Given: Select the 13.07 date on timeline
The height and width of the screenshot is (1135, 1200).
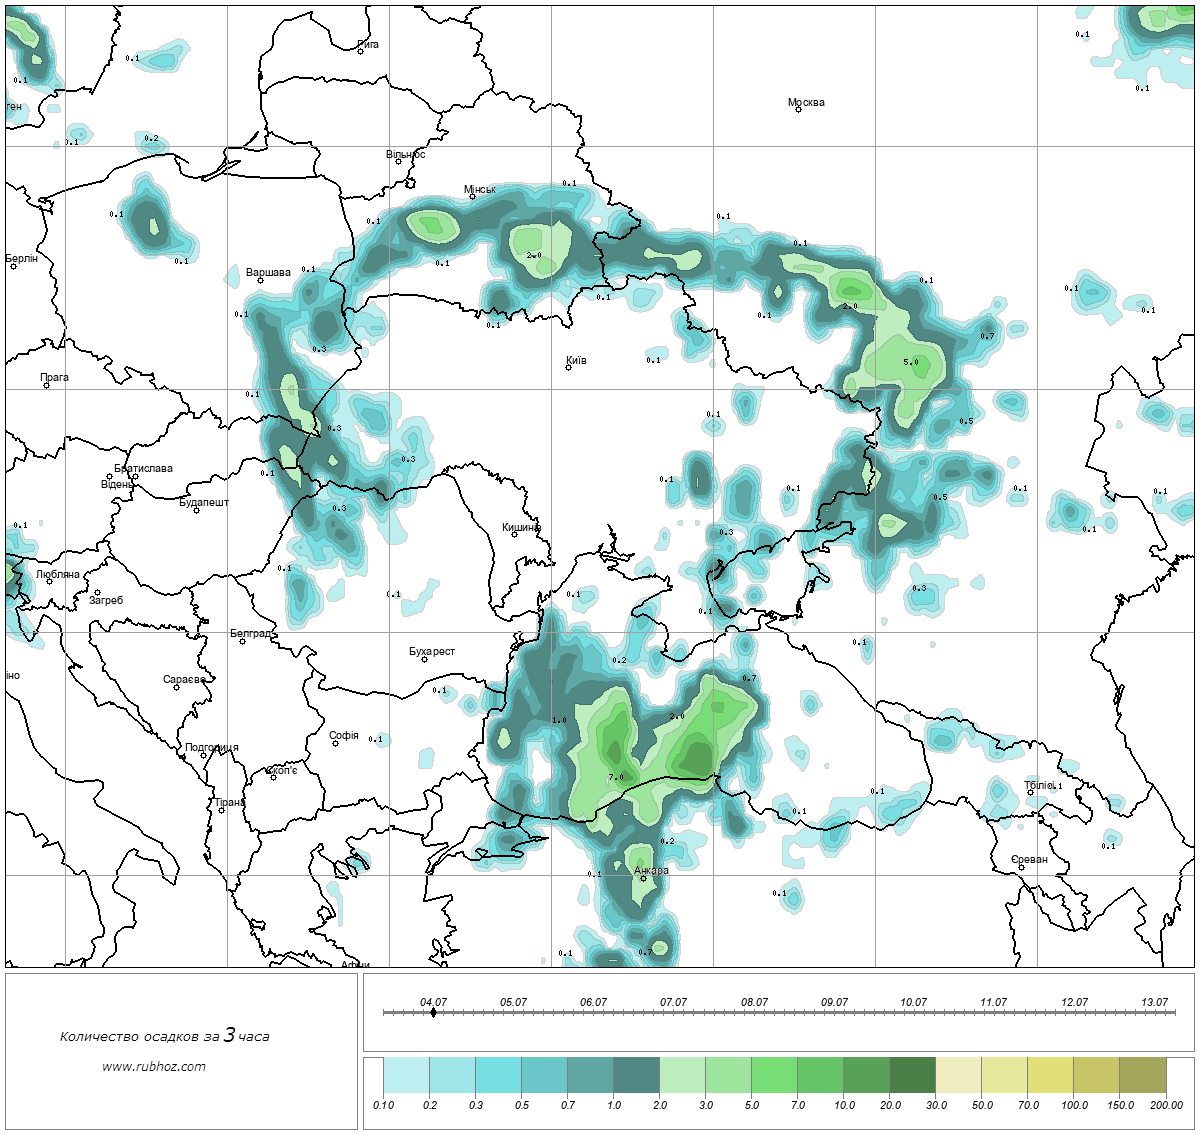Looking at the screenshot, I should 1154,1002.
